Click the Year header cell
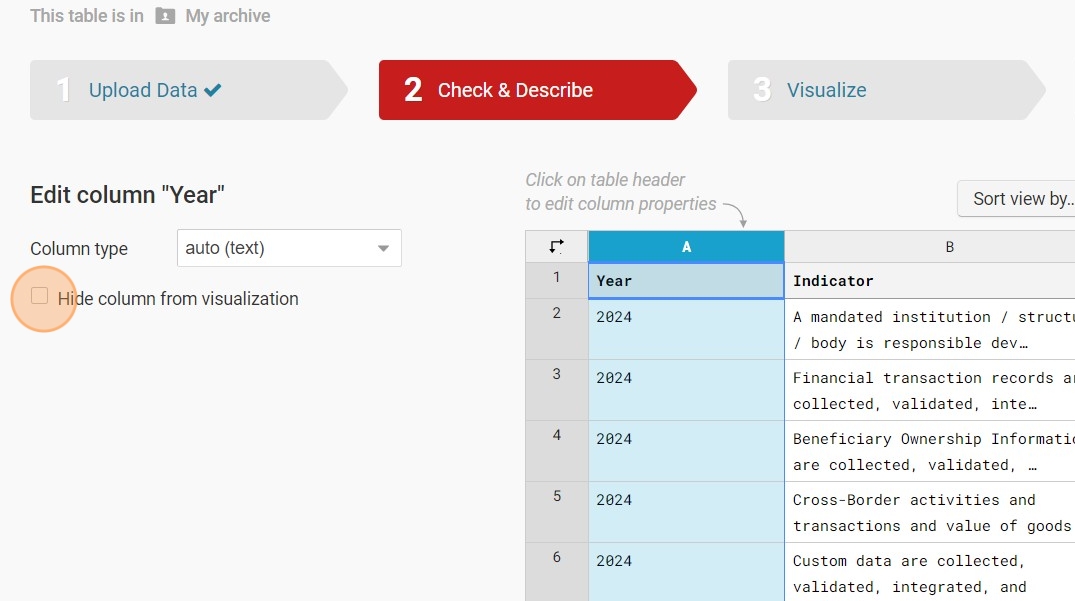This screenshot has height=601, width=1075. pos(686,281)
